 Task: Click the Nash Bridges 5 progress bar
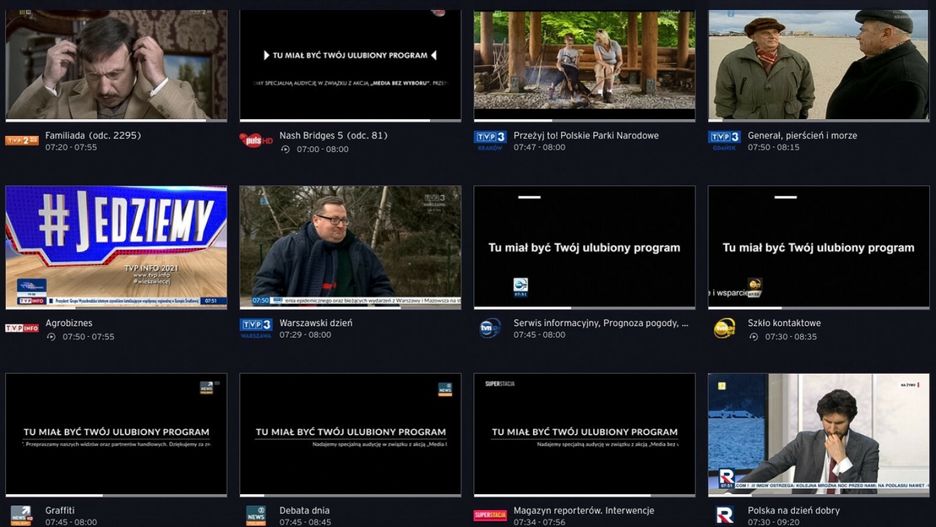[350, 121]
